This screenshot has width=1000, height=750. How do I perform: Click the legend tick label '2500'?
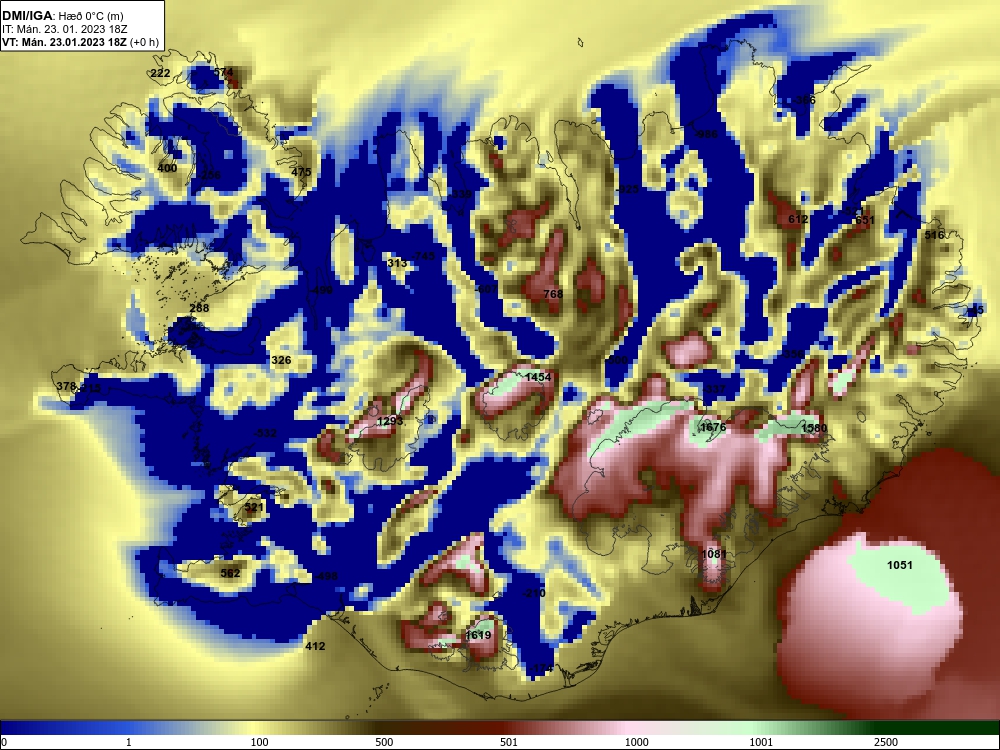coord(886,742)
